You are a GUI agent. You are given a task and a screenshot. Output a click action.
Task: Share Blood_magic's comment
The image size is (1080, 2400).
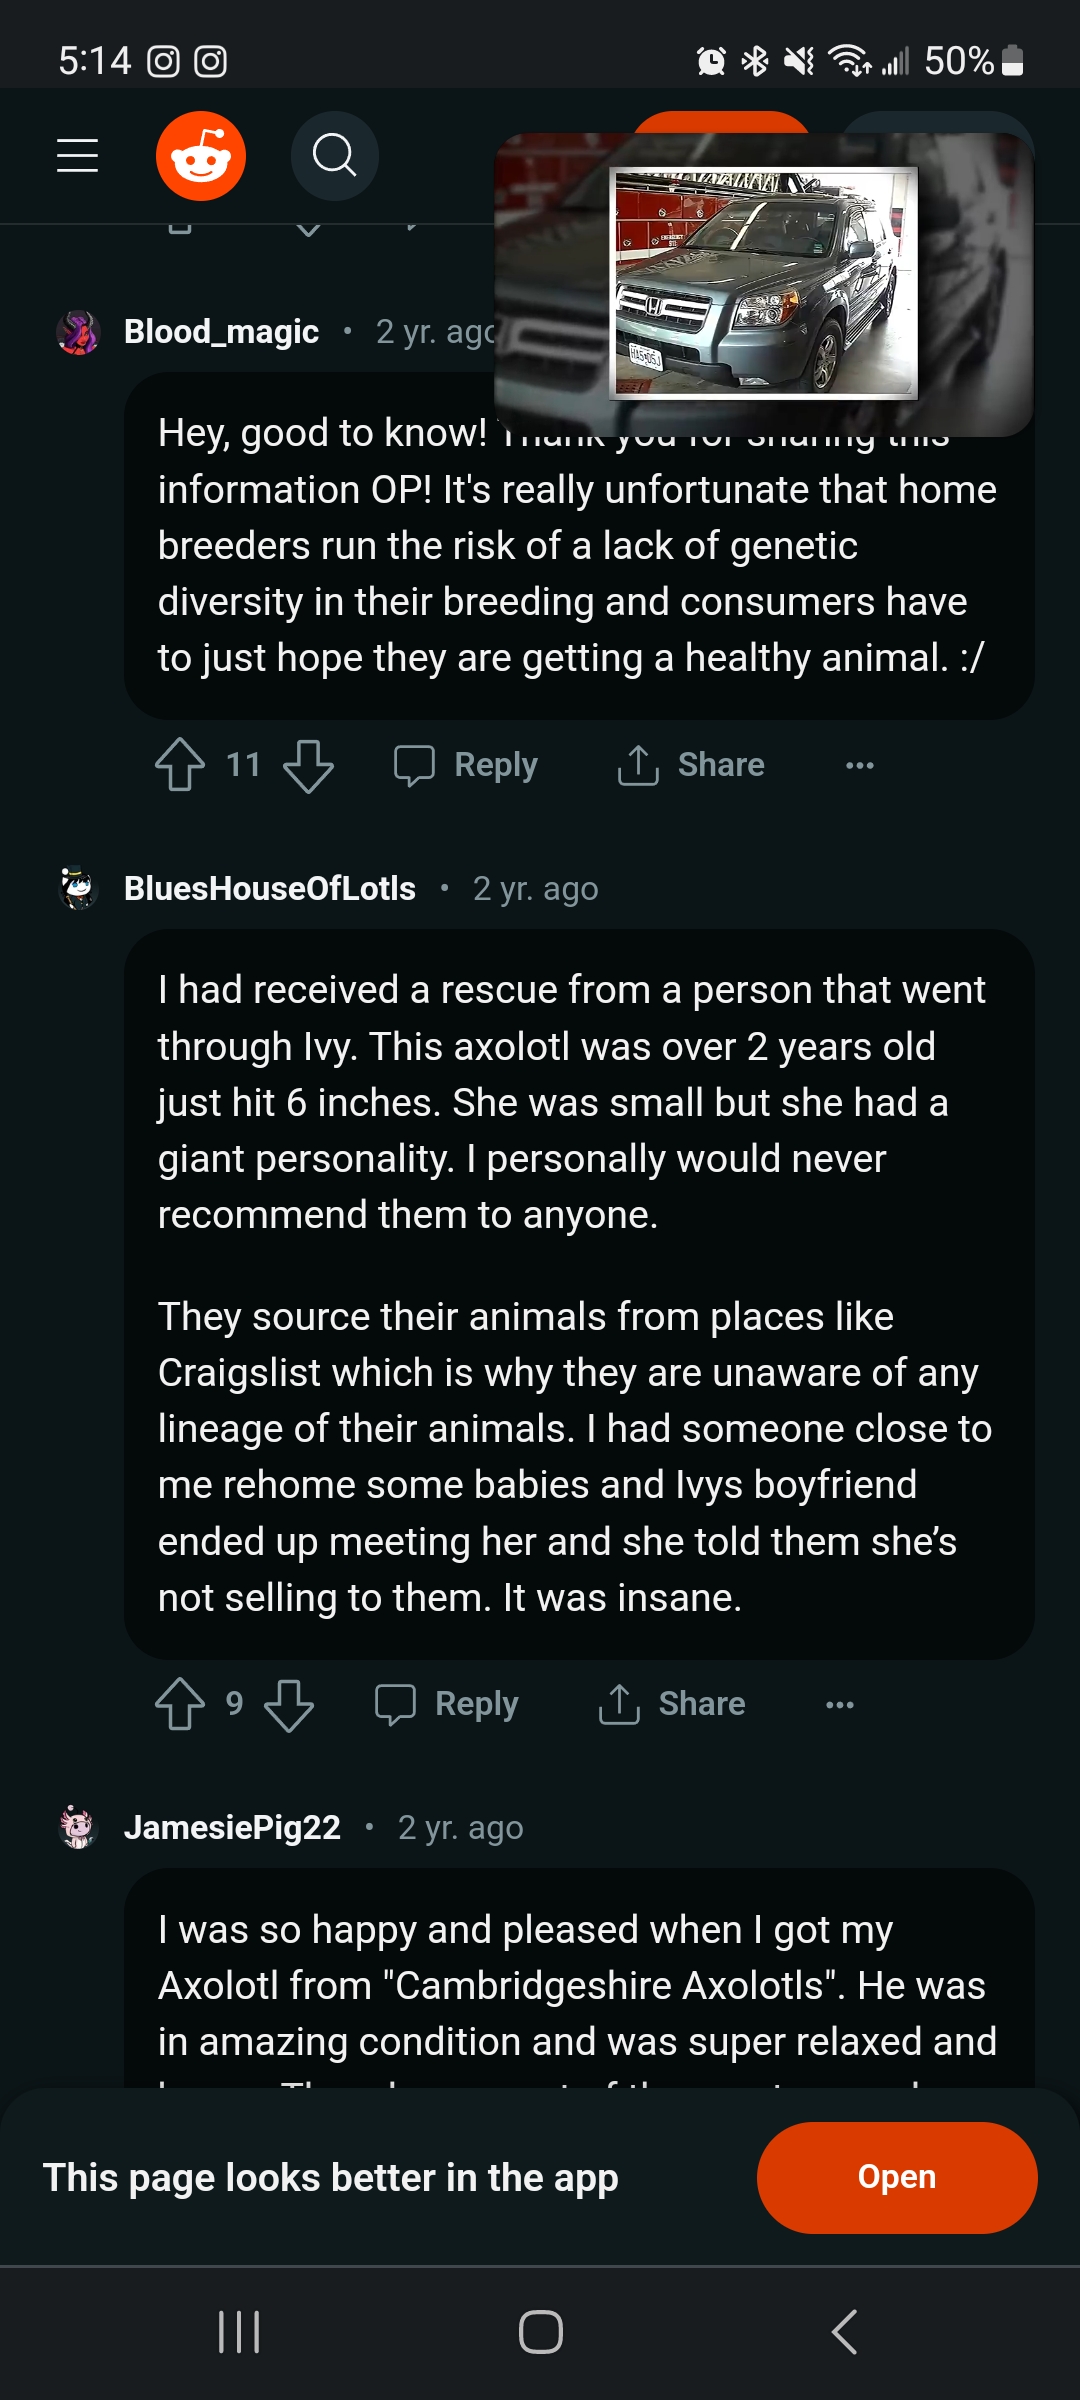[691, 765]
